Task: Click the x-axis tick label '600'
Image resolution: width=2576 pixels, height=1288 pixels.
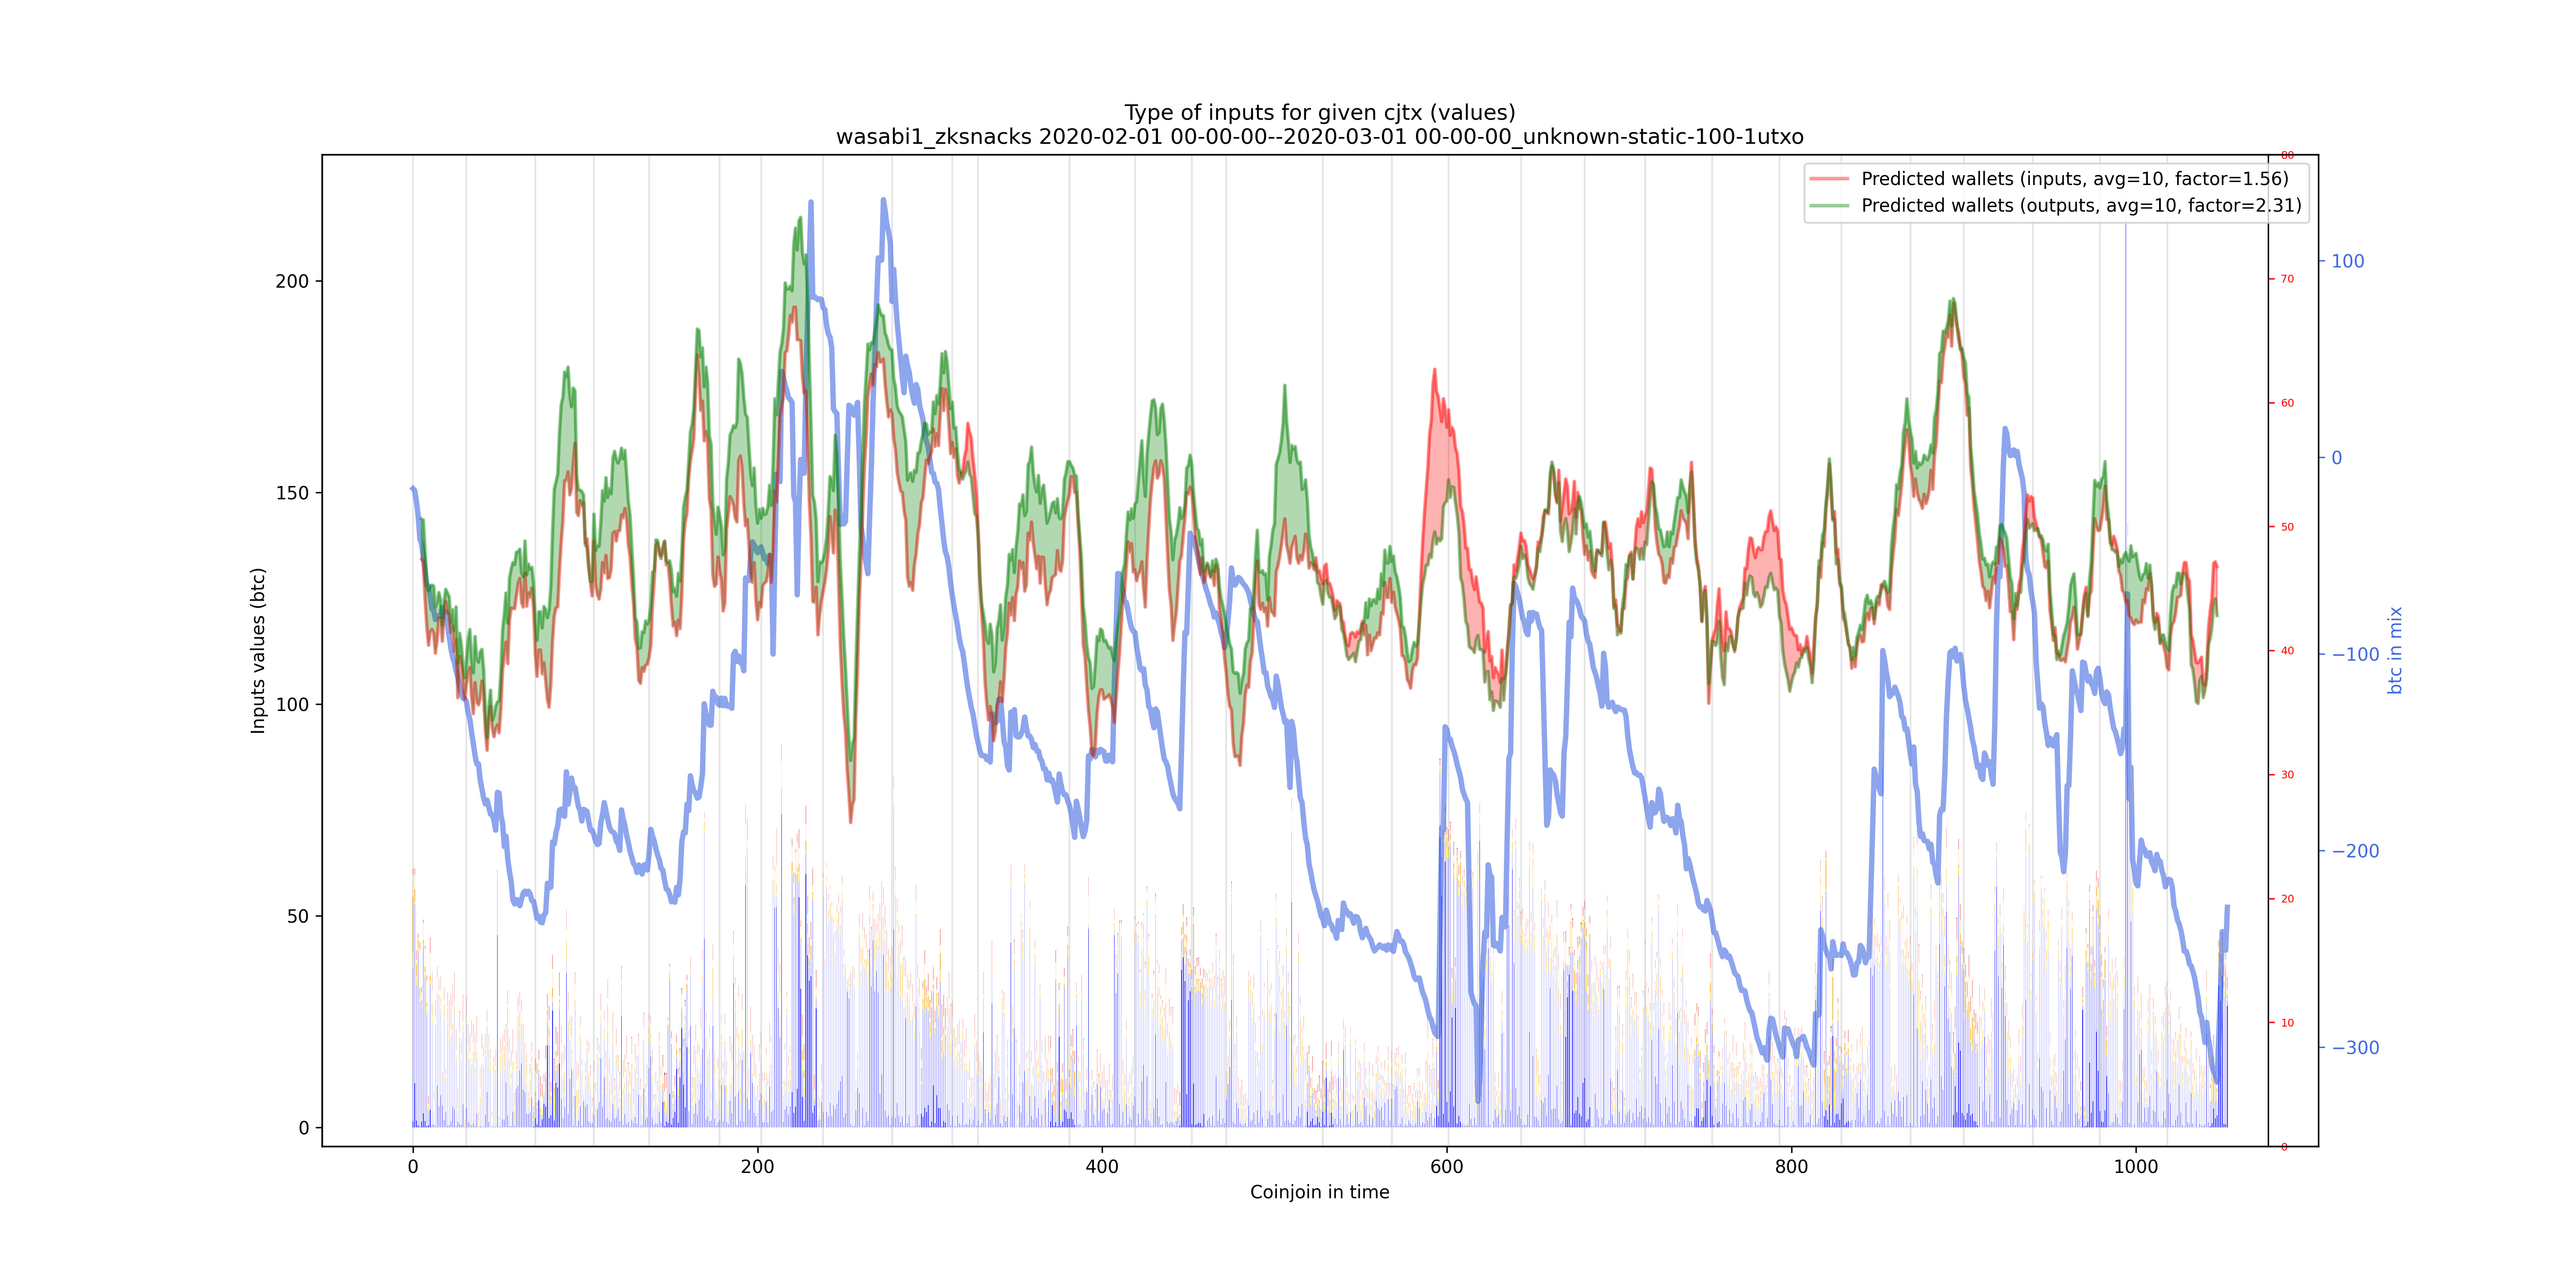Action: 1447,1166
